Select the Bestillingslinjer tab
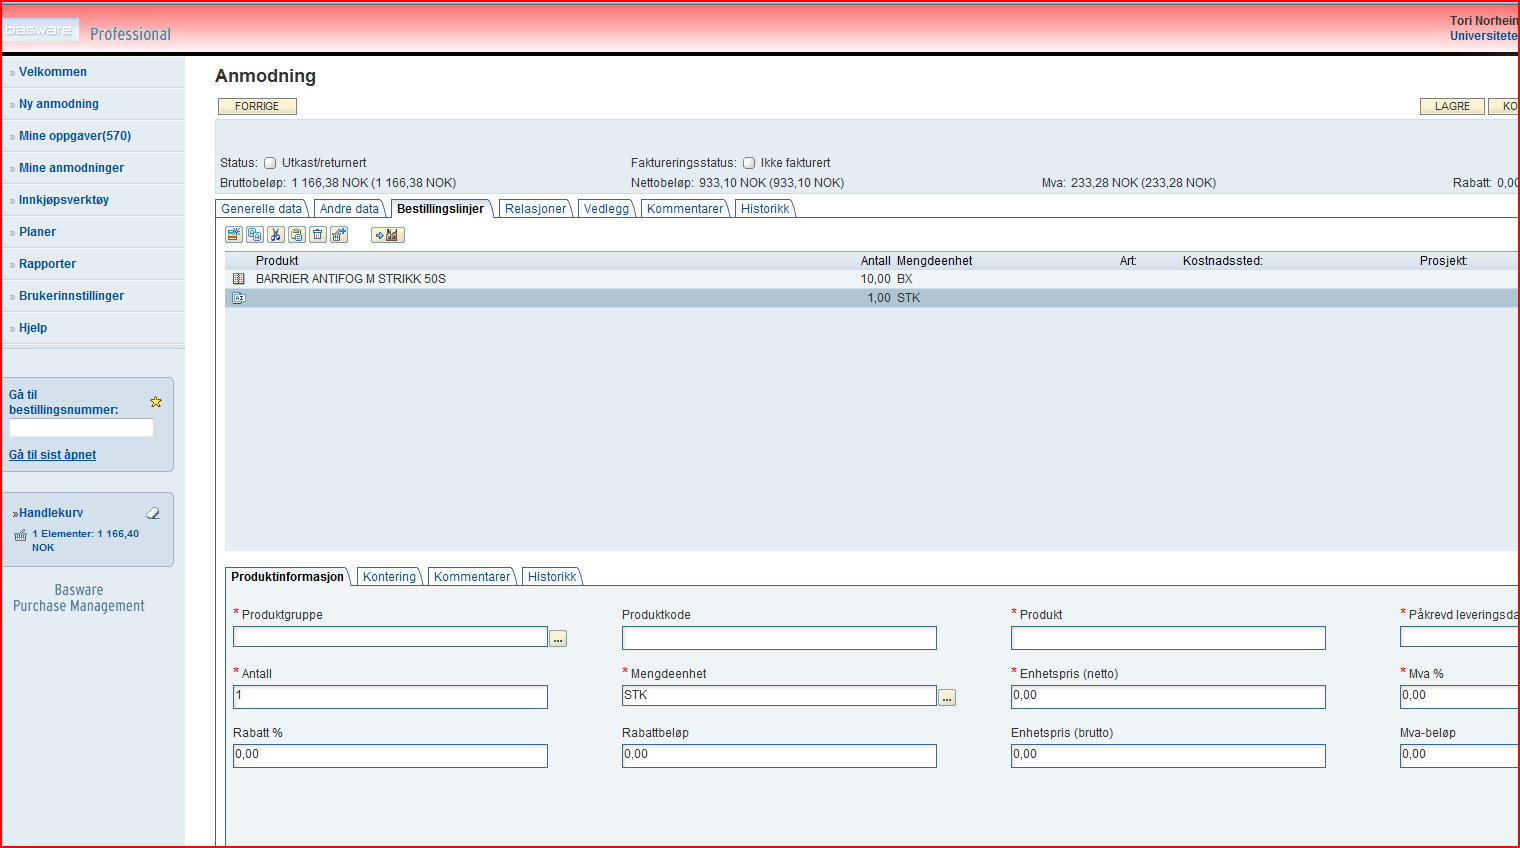Viewport: 1520px width, 848px height. [441, 209]
